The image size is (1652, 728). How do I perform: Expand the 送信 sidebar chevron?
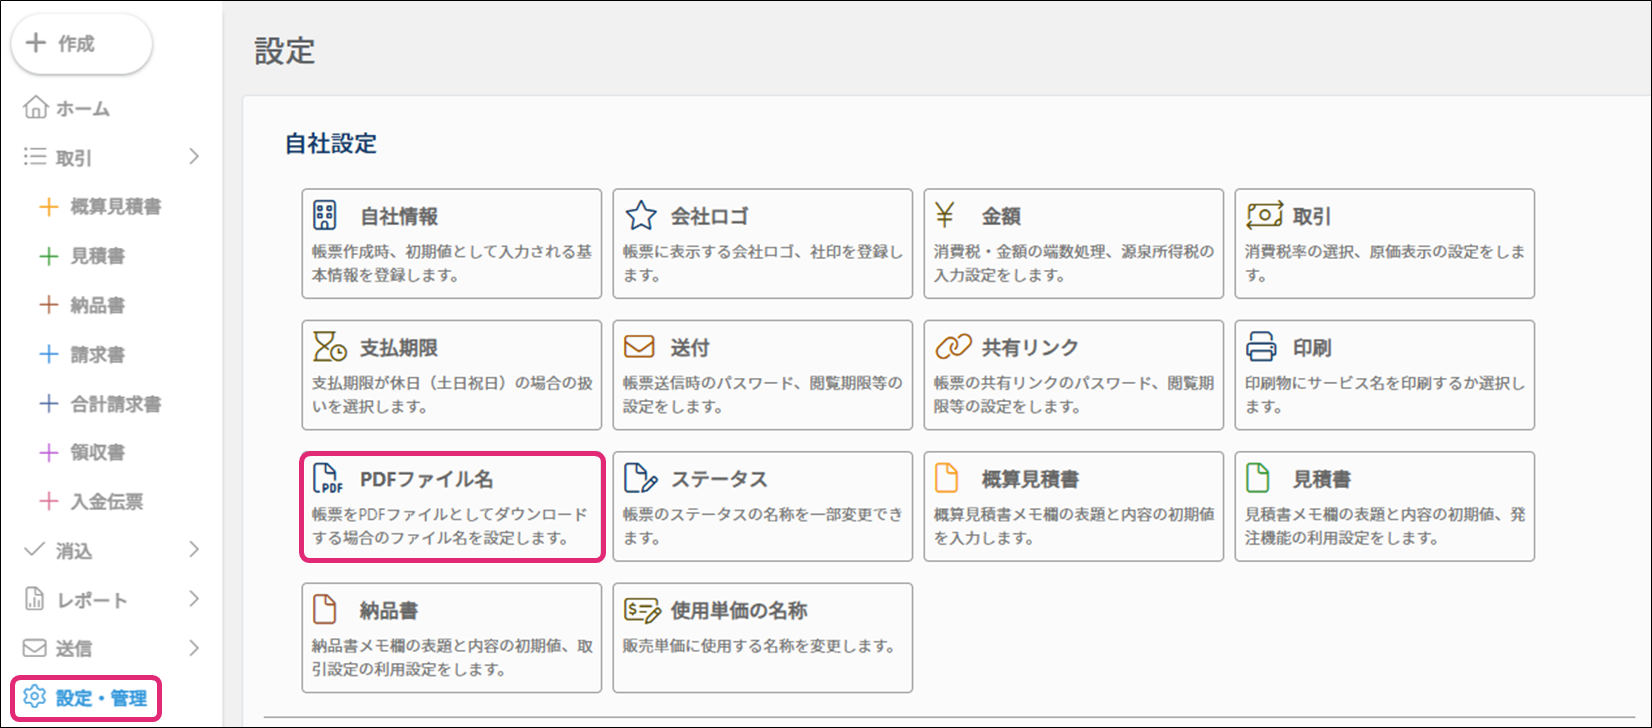coord(194,648)
